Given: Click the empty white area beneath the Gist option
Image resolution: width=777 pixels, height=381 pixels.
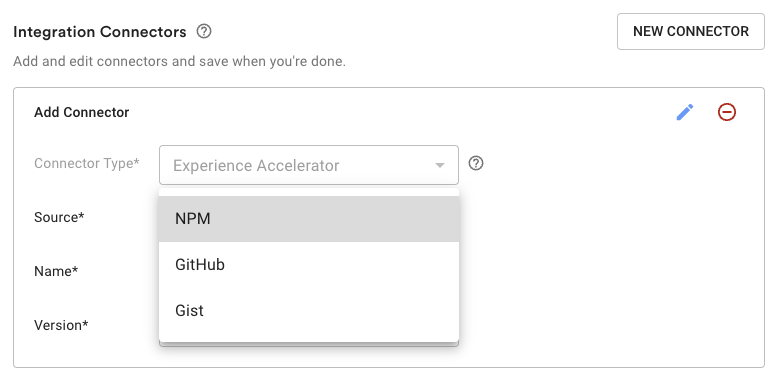Looking at the screenshot, I should [x=309, y=337].
